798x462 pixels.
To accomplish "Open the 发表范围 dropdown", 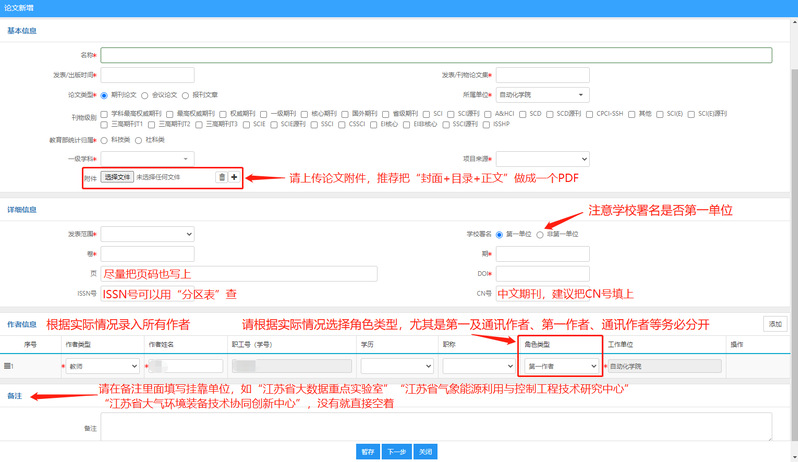I will 146,234.
